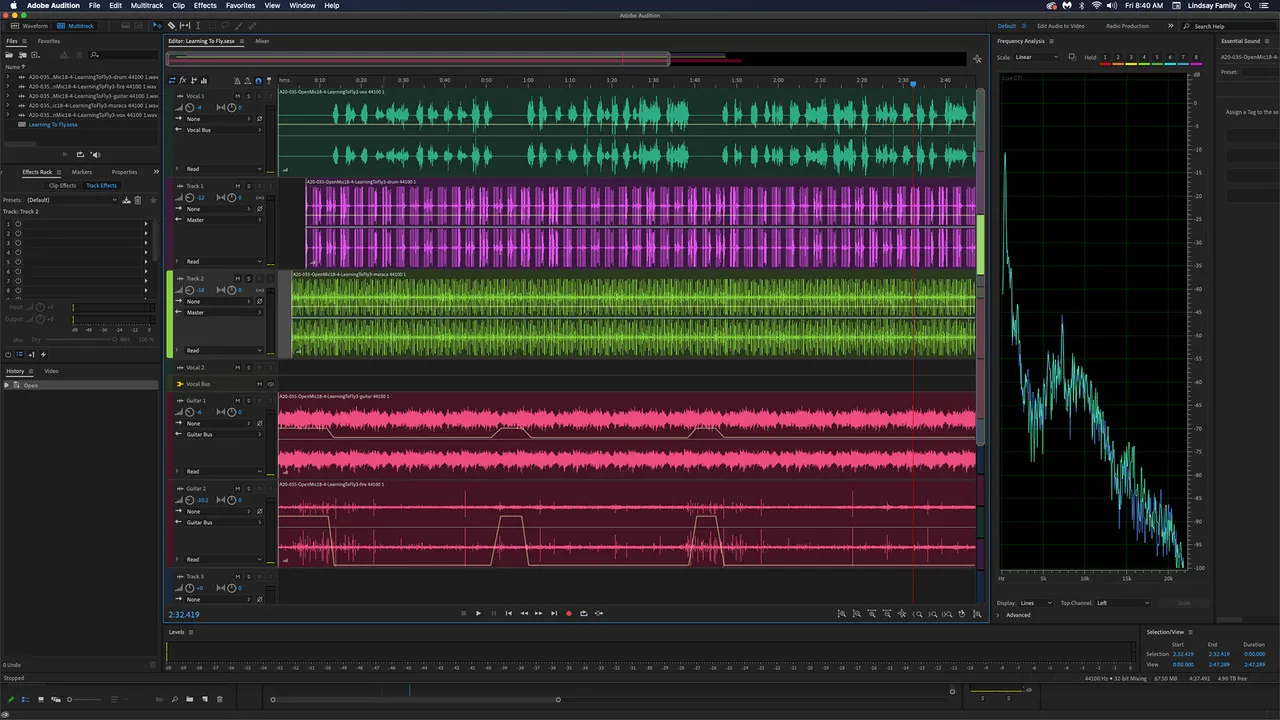
Task: Solo Track 1 with its S button
Action: pyautogui.click(x=249, y=186)
